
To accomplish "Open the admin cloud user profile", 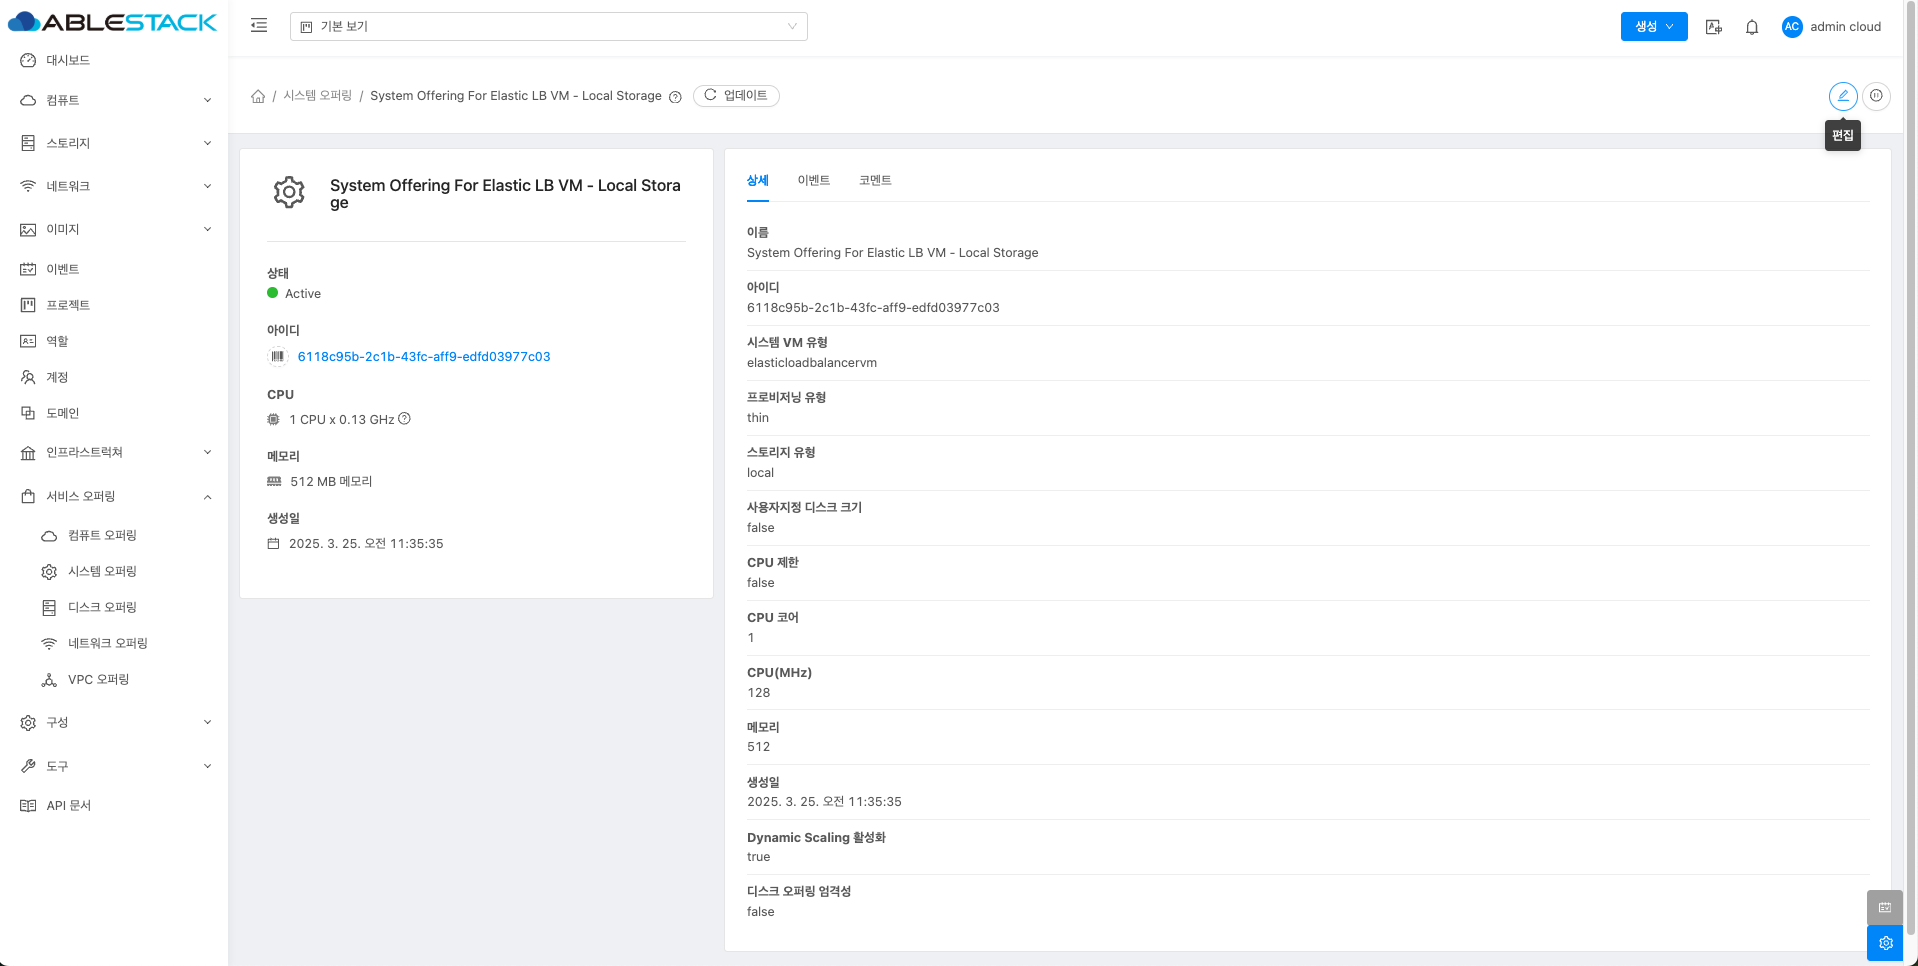I will (x=1831, y=27).
